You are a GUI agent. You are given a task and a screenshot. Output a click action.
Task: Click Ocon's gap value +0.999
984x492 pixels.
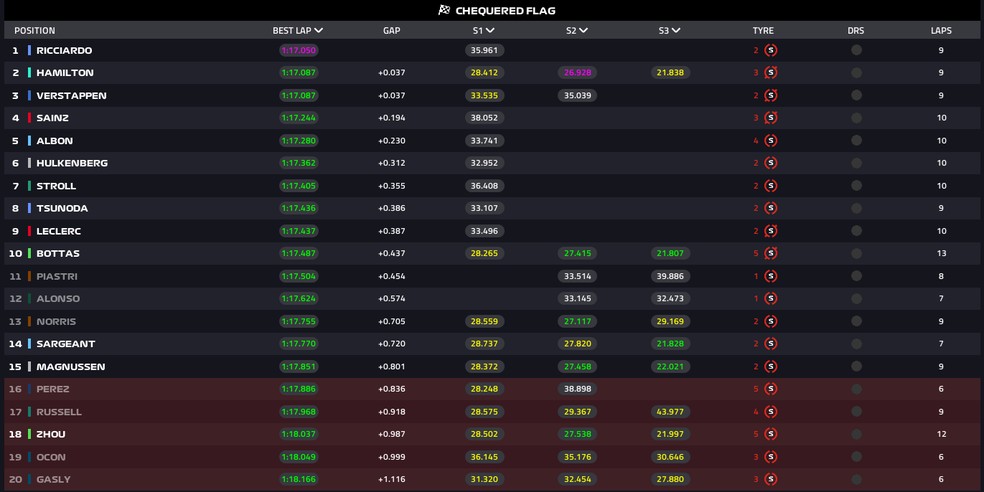(x=392, y=457)
